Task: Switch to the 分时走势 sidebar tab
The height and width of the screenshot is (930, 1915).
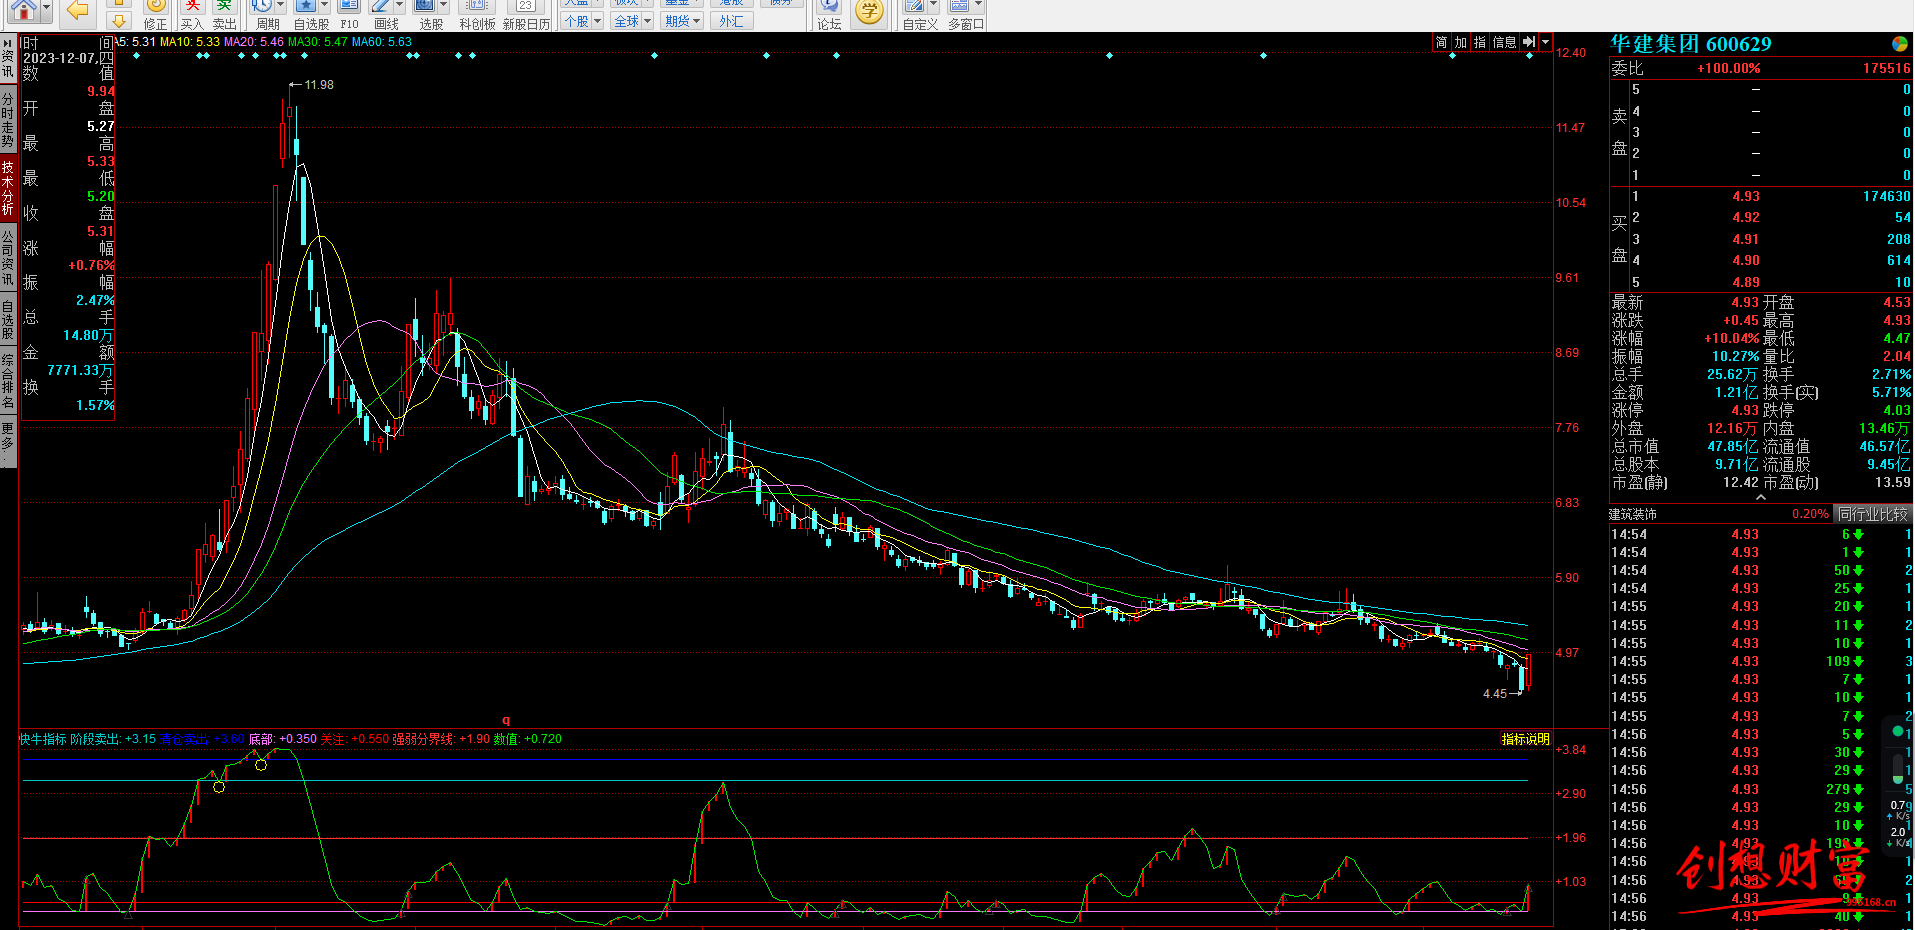Action: (8, 120)
